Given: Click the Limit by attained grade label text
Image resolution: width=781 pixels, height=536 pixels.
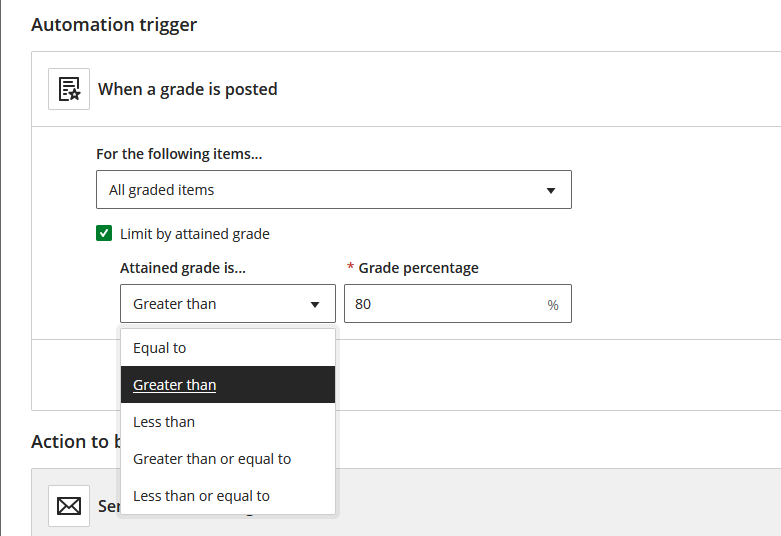Looking at the screenshot, I should coord(195,234).
